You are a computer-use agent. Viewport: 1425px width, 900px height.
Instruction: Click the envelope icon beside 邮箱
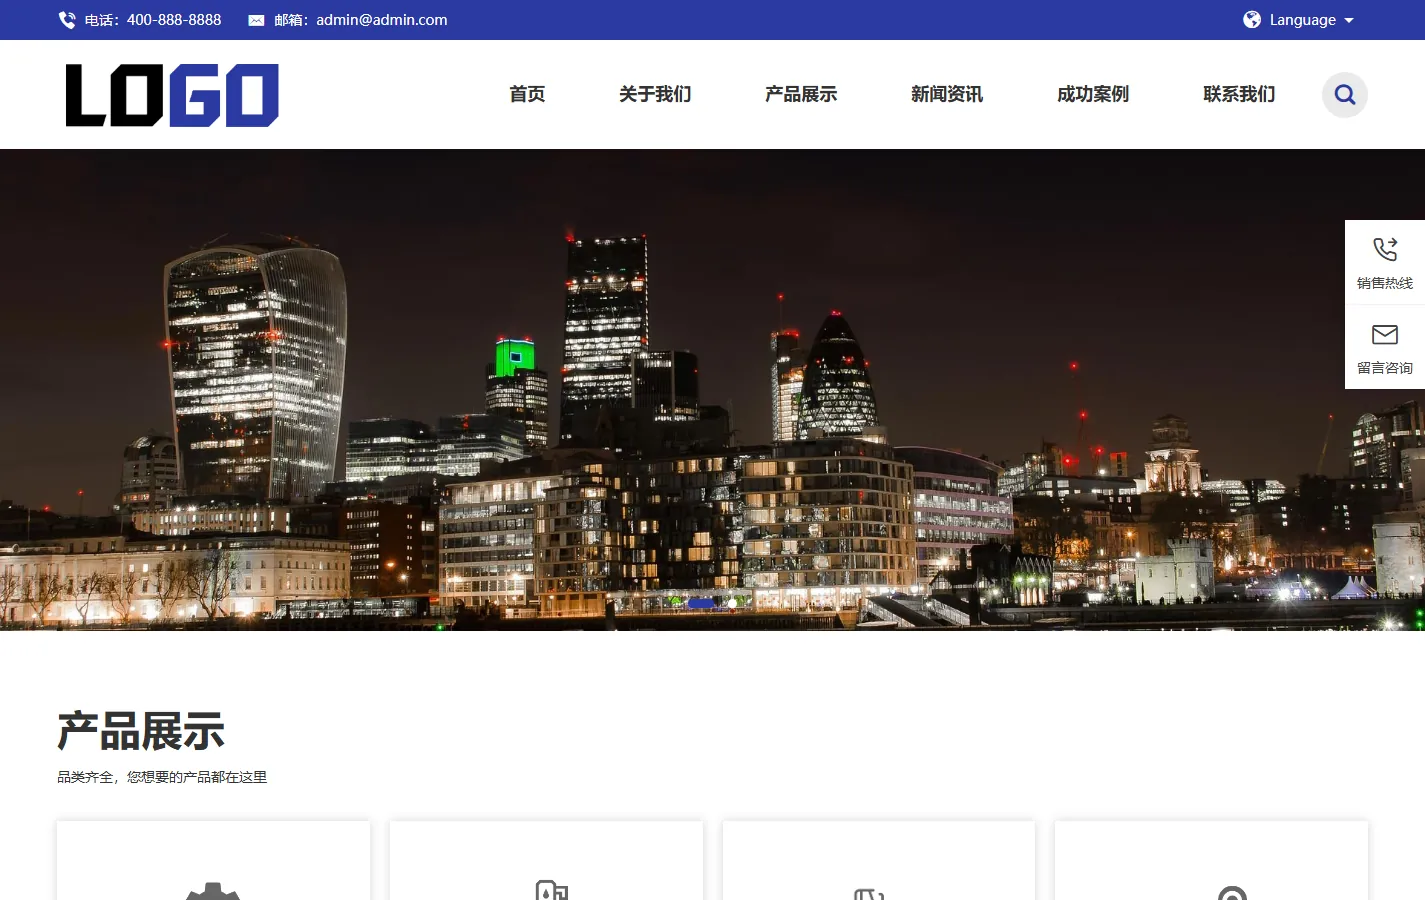coord(256,20)
